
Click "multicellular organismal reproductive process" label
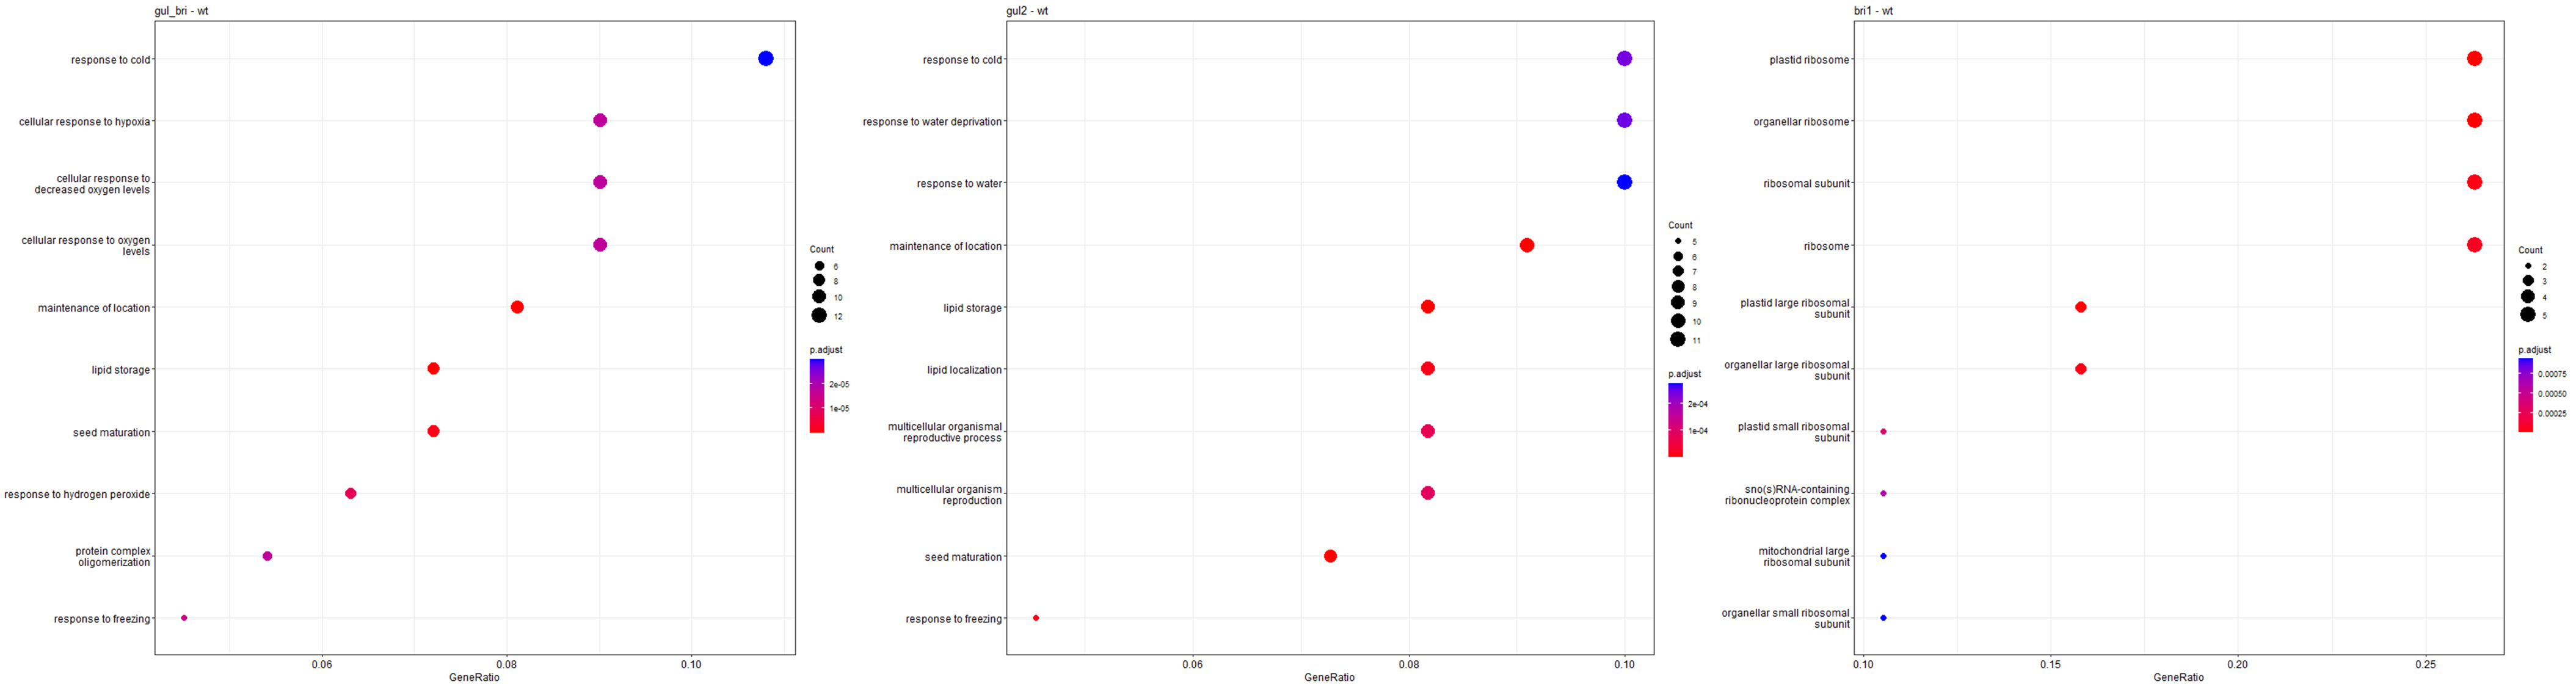pyautogui.click(x=945, y=433)
